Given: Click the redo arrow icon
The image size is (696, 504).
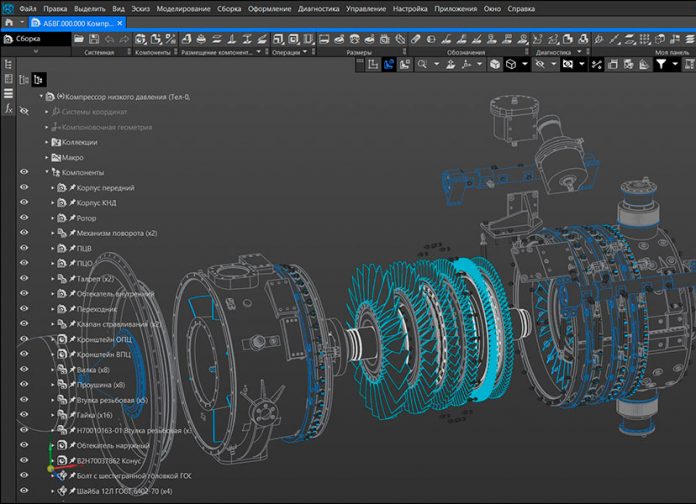Looking at the screenshot, I should pyautogui.click(x=124, y=39).
